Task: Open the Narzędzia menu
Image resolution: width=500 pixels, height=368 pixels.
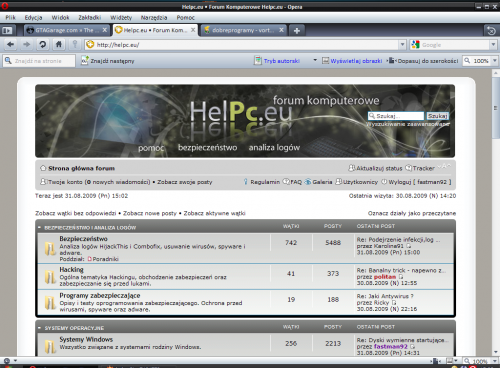Action: coord(154,17)
